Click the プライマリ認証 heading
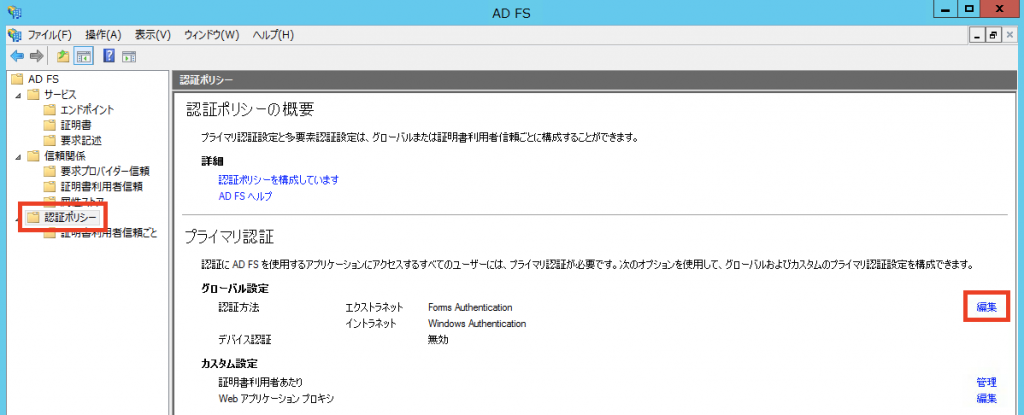The height and width of the screenshot is (415, 1024). pyautogui.click(x=229, y=235)
